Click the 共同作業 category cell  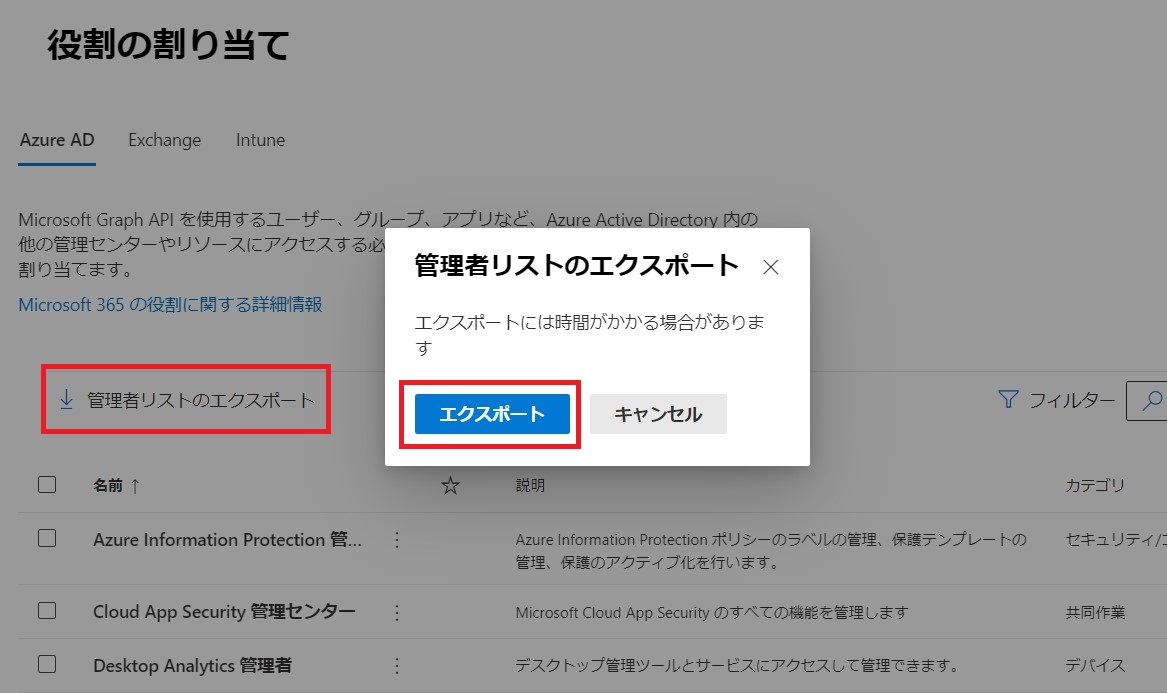pos(1095,613)
